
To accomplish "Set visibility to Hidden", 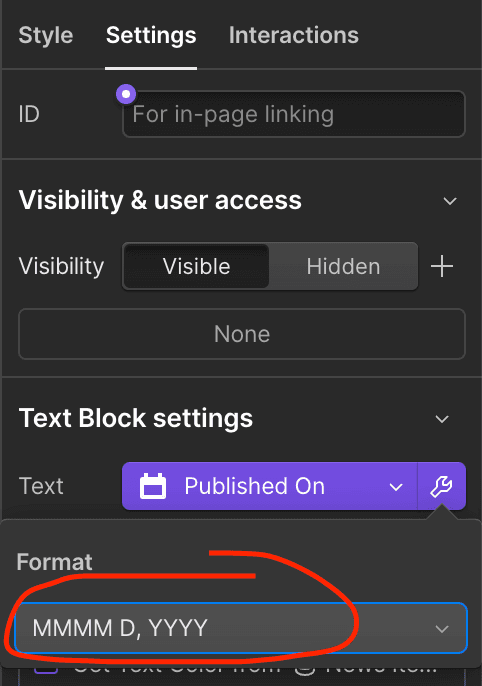I will click(343, 266).
